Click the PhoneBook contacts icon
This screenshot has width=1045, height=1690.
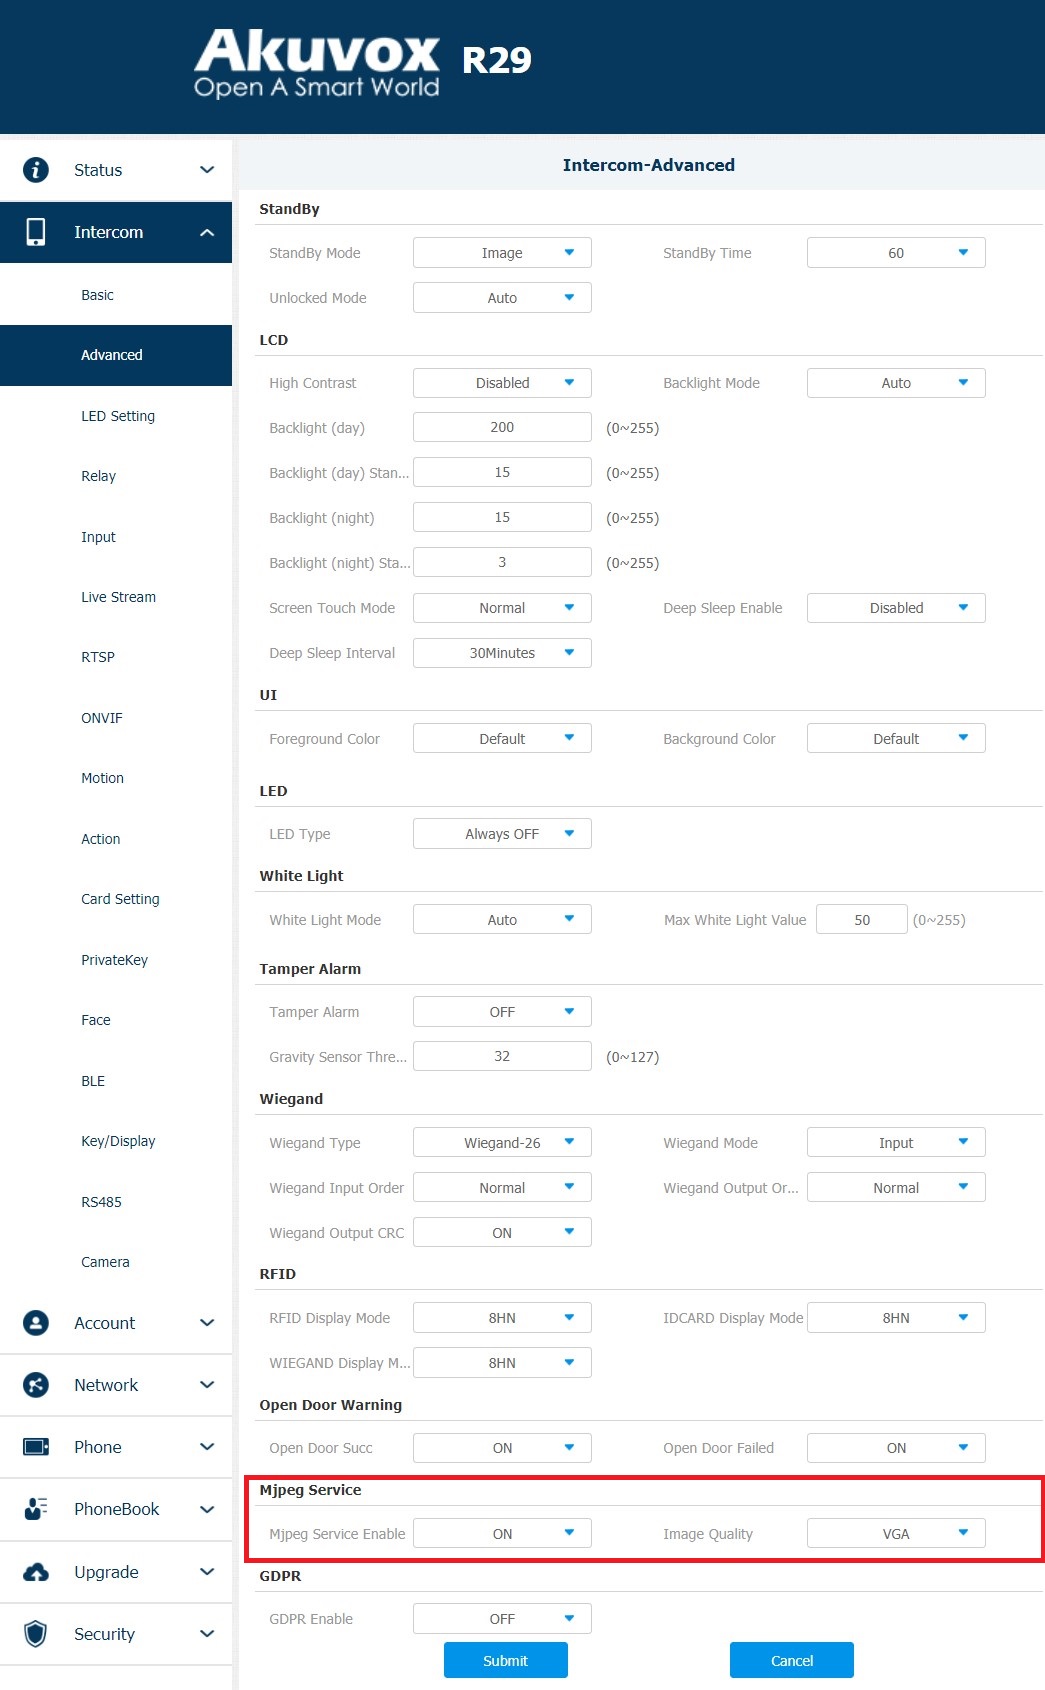tap(36, 1509)
